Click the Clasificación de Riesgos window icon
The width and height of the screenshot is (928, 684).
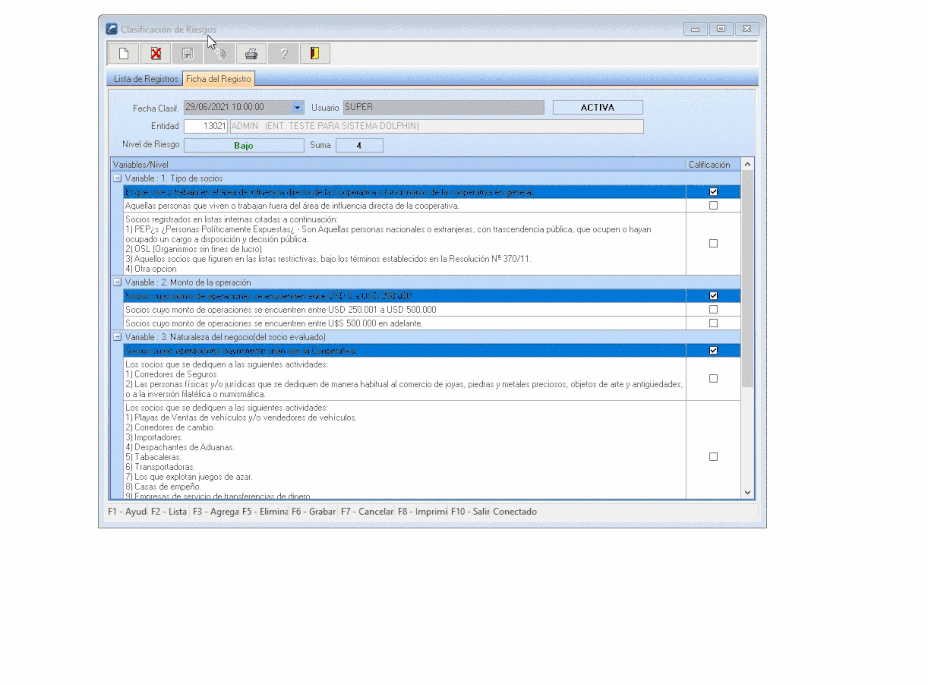(x=111, y=29)
